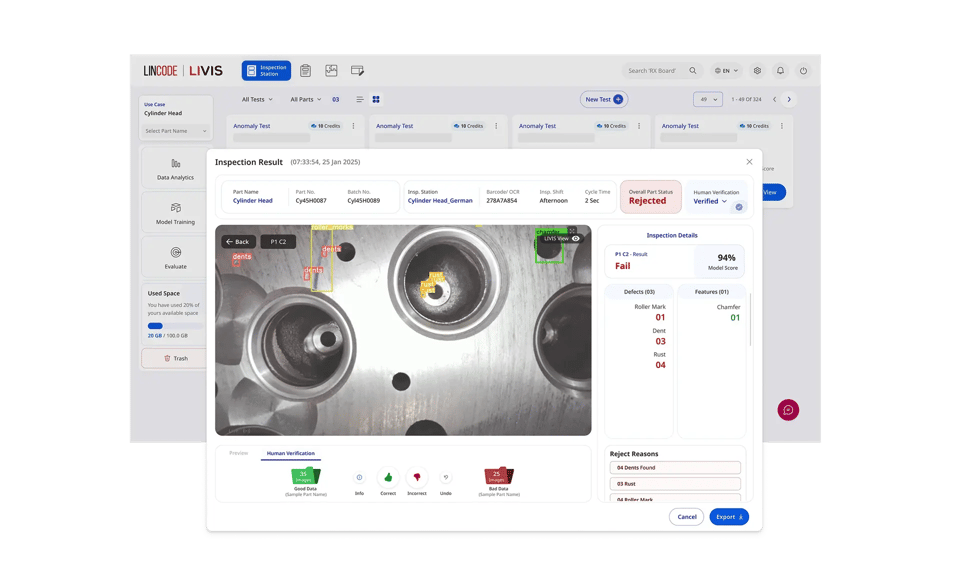Click the Used Space storage progress bar
This screenshot has width=960, height=568.
click(175, 326)
